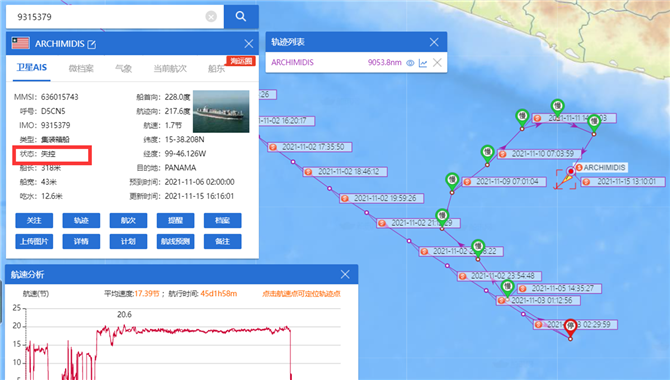
Task: Clear the search field with the X icon
Action: tap(211, 17)
